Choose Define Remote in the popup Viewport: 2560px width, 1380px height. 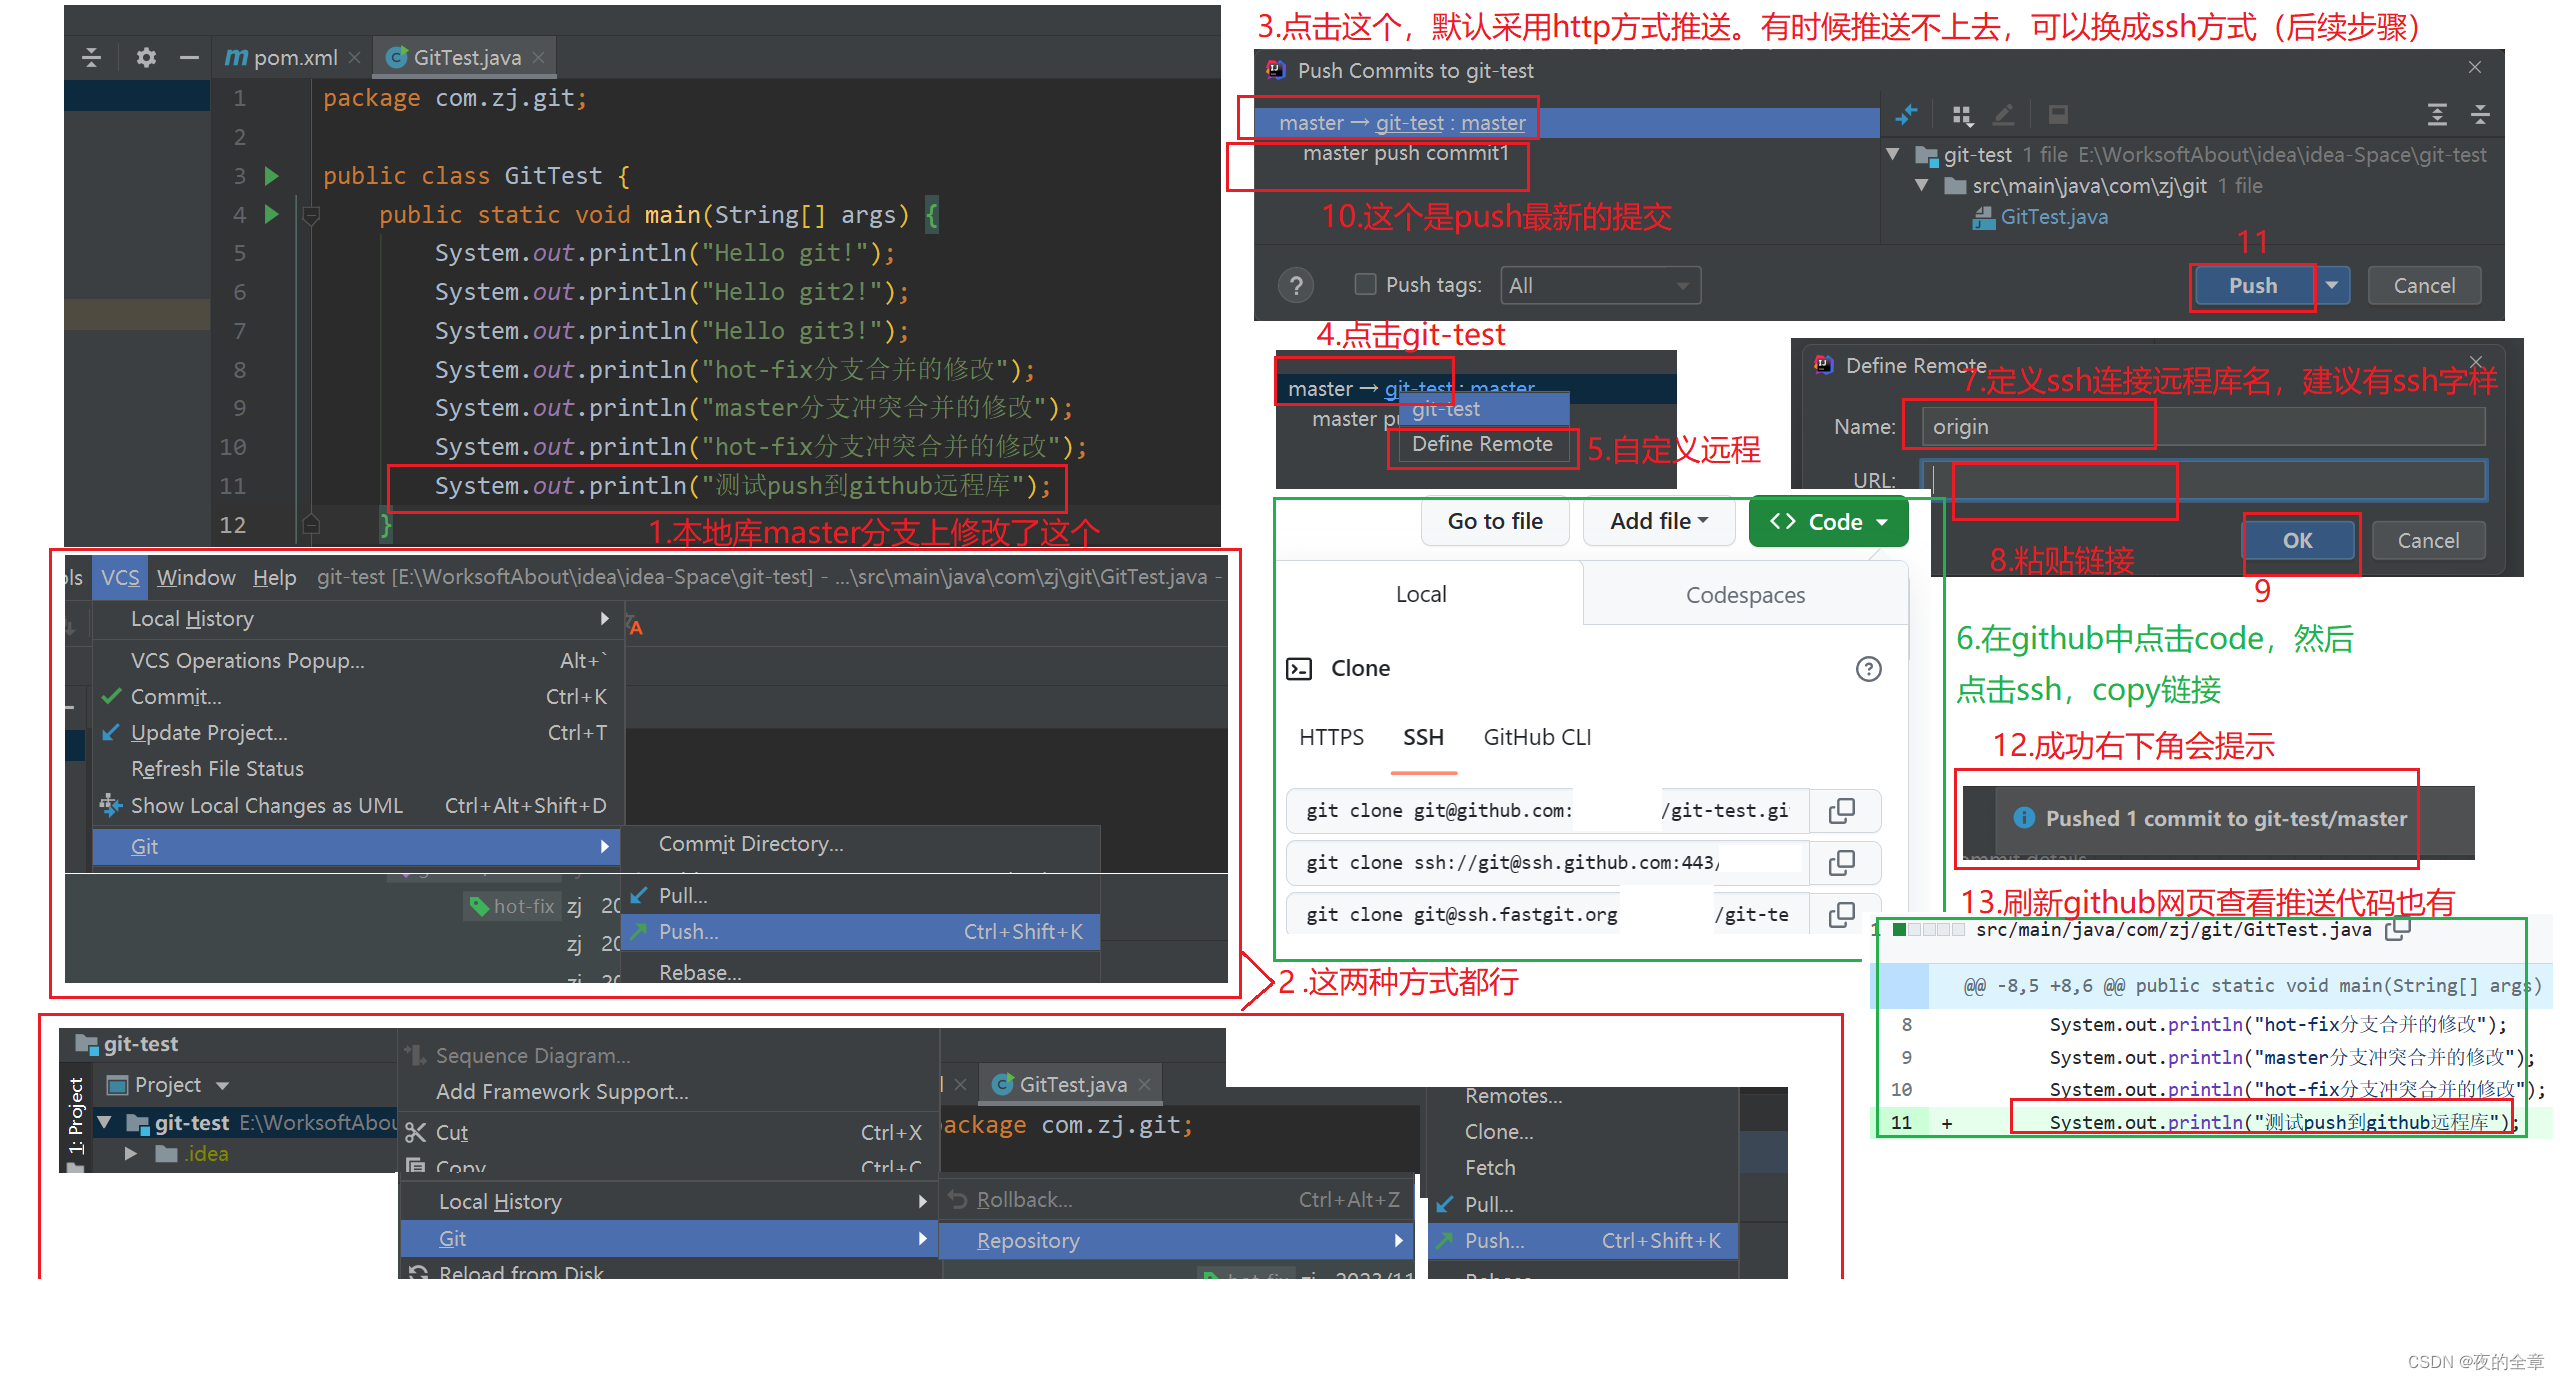[x=1482, y=444]
